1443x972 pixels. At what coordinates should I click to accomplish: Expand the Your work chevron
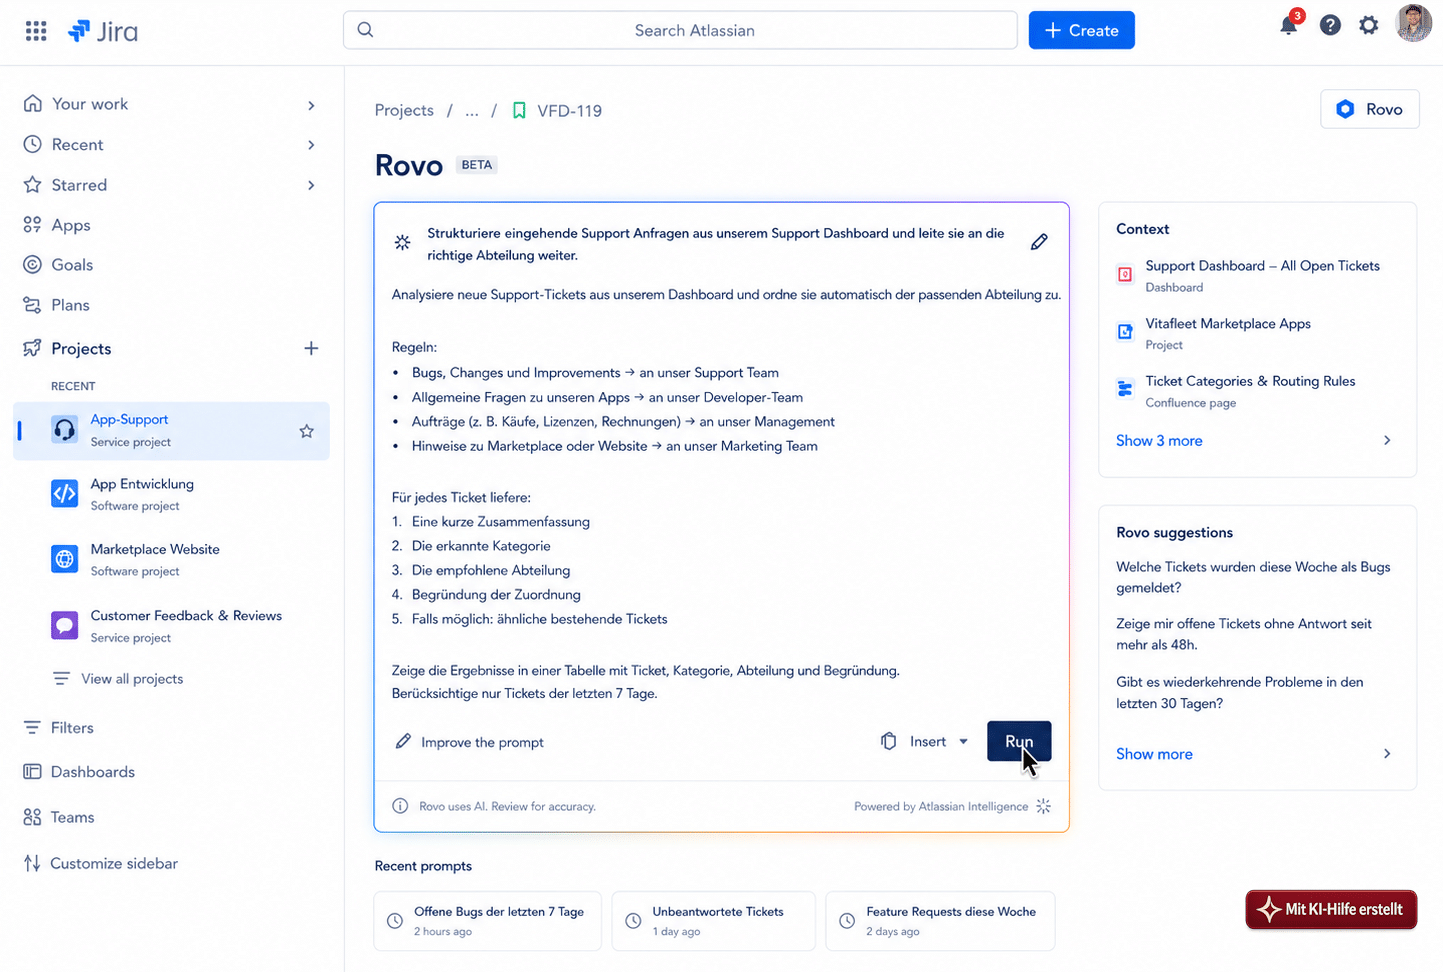(311, 105)
